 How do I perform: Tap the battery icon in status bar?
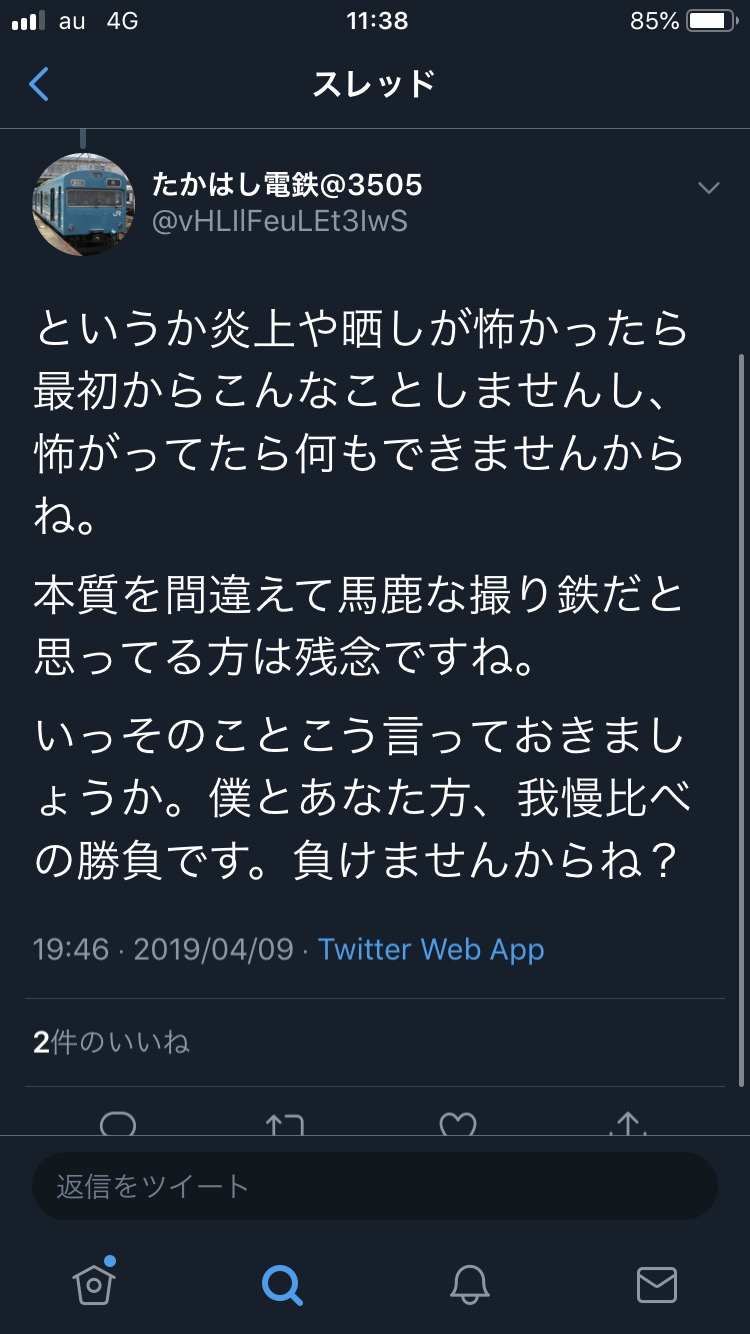[711, 21]
